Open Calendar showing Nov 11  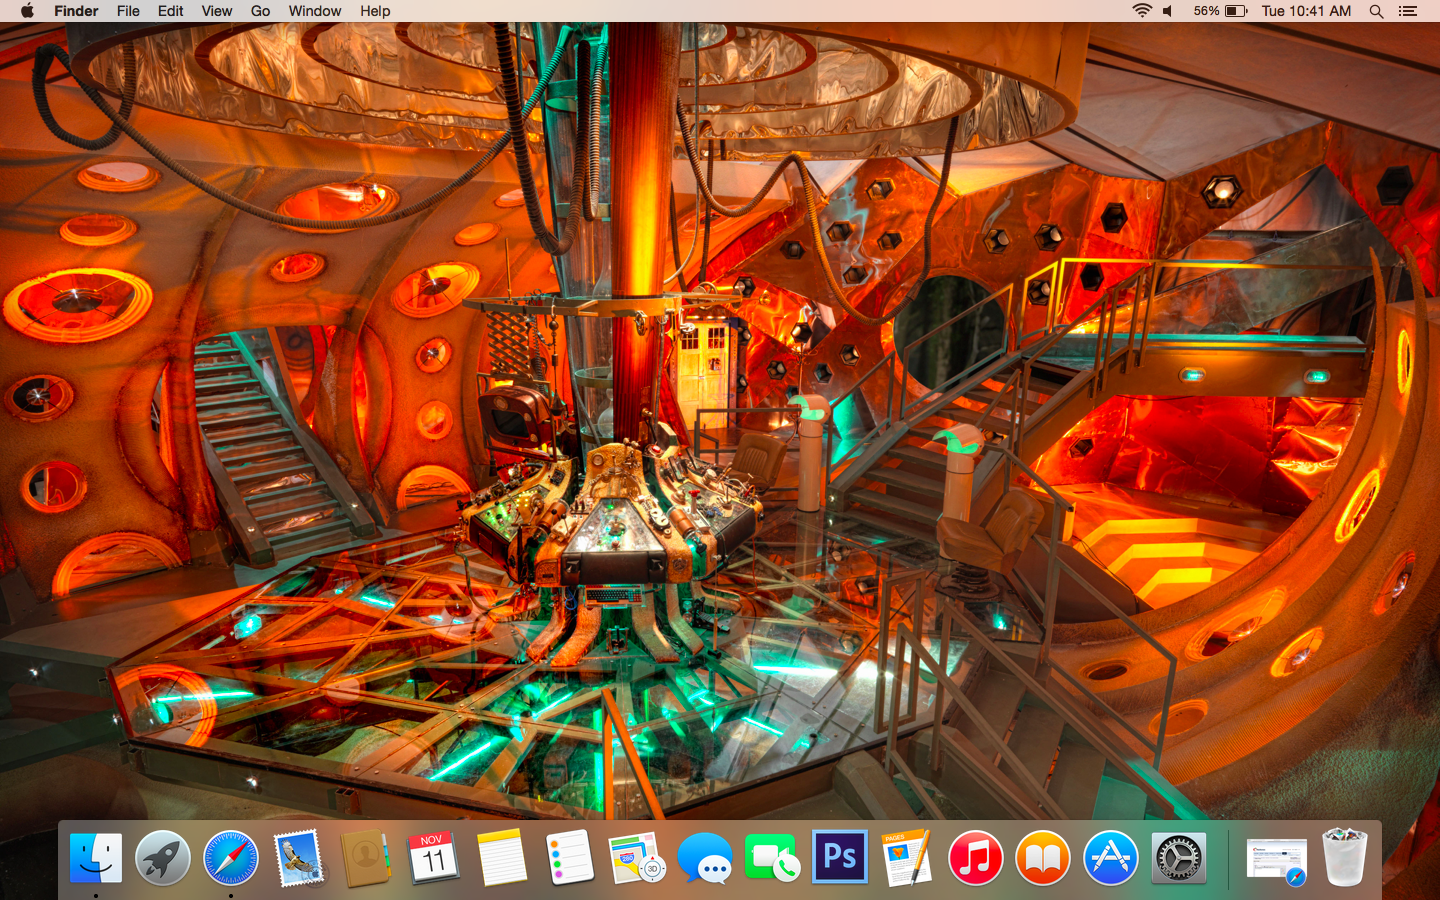point(434,858)
